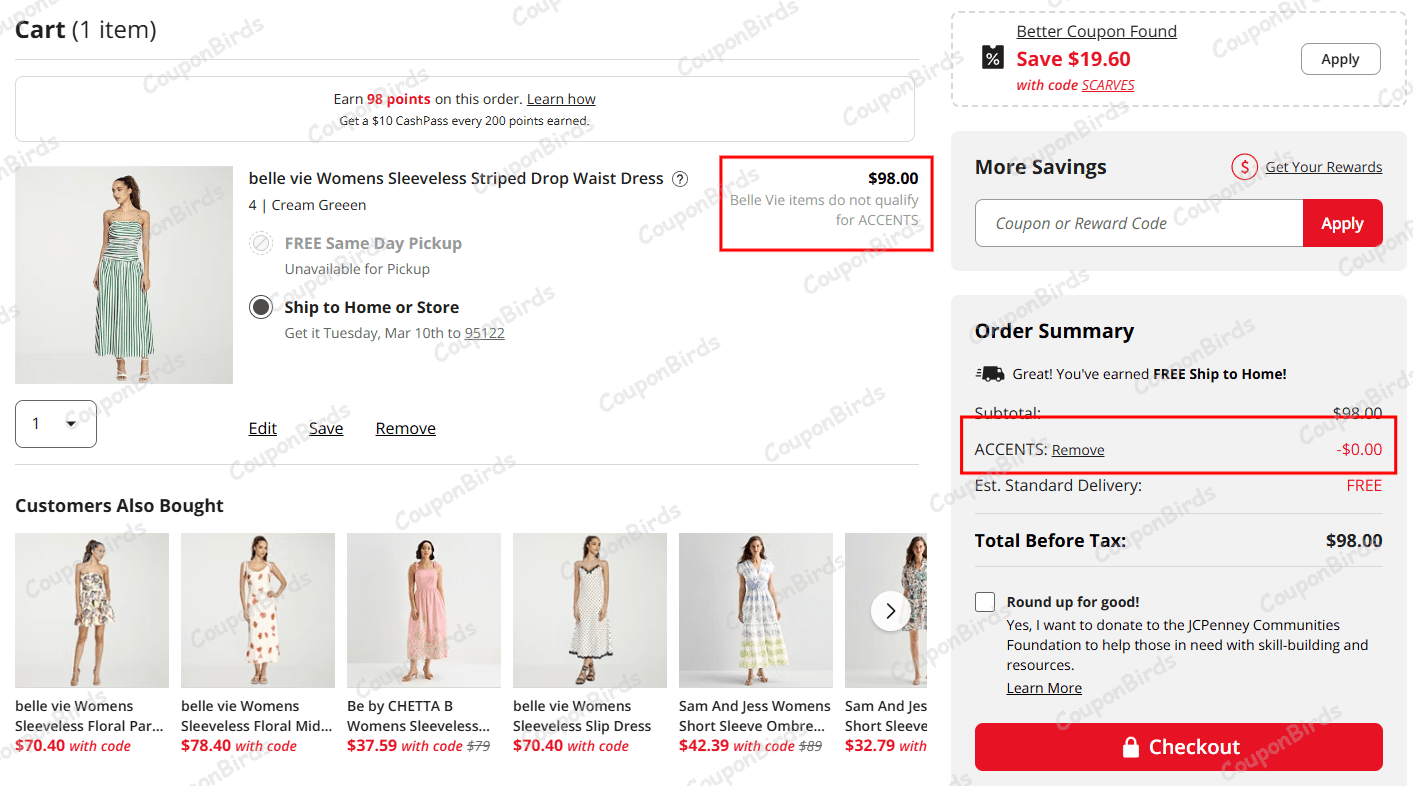The image size is (1413, 786).
Task: Click the 98 points text
Action: pos(399,99)
